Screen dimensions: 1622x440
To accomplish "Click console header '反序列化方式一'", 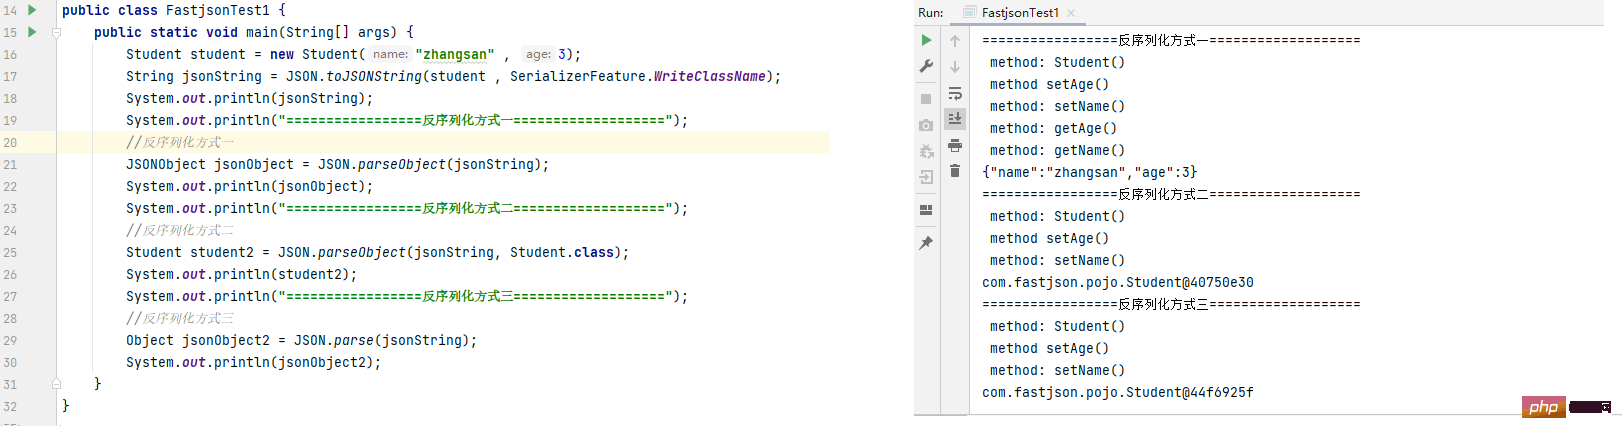I will point(1164,40).
